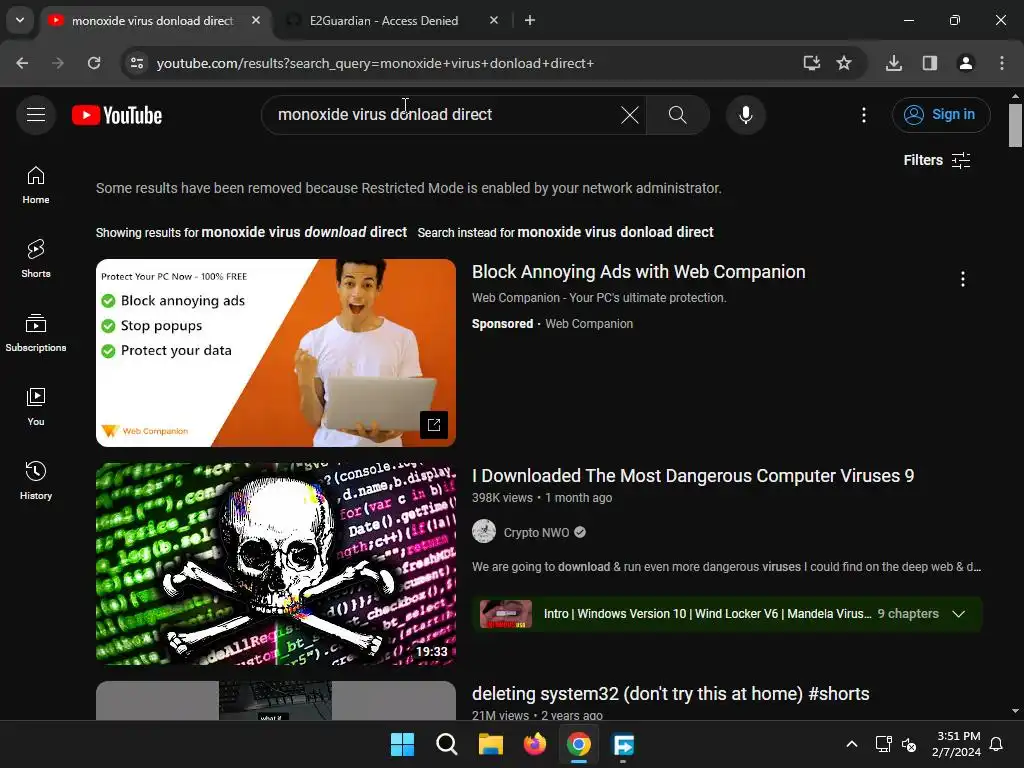The image size is (1024, 768).
Task: Click Crypto NWO channel avatar
Action: coord(484,532)
